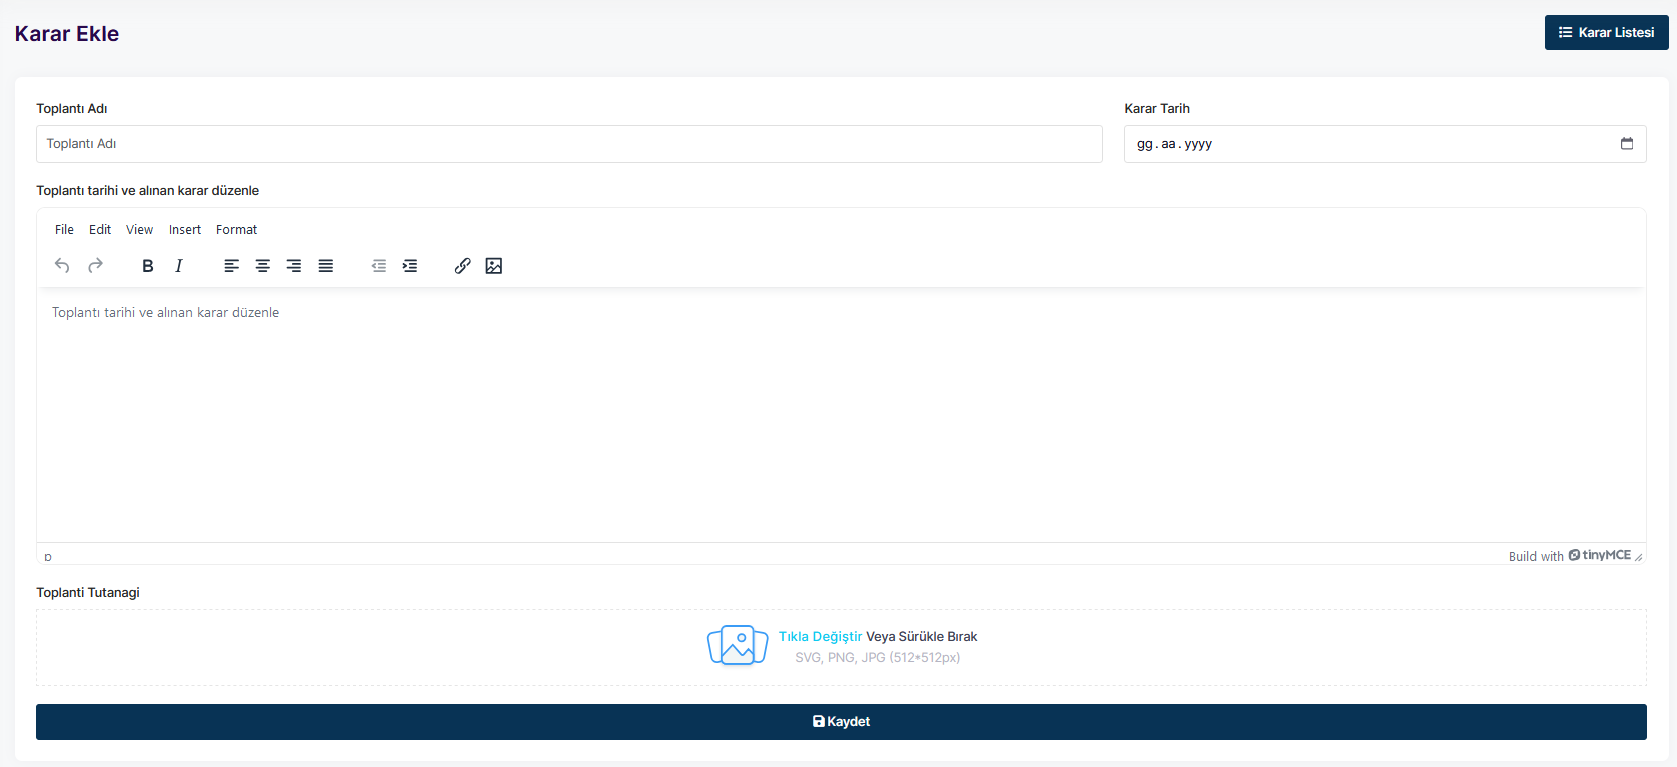Click the Undo icon in editor toolbar
The width and height of the screenshot is (1677, 767).
[x=62, y=266]
